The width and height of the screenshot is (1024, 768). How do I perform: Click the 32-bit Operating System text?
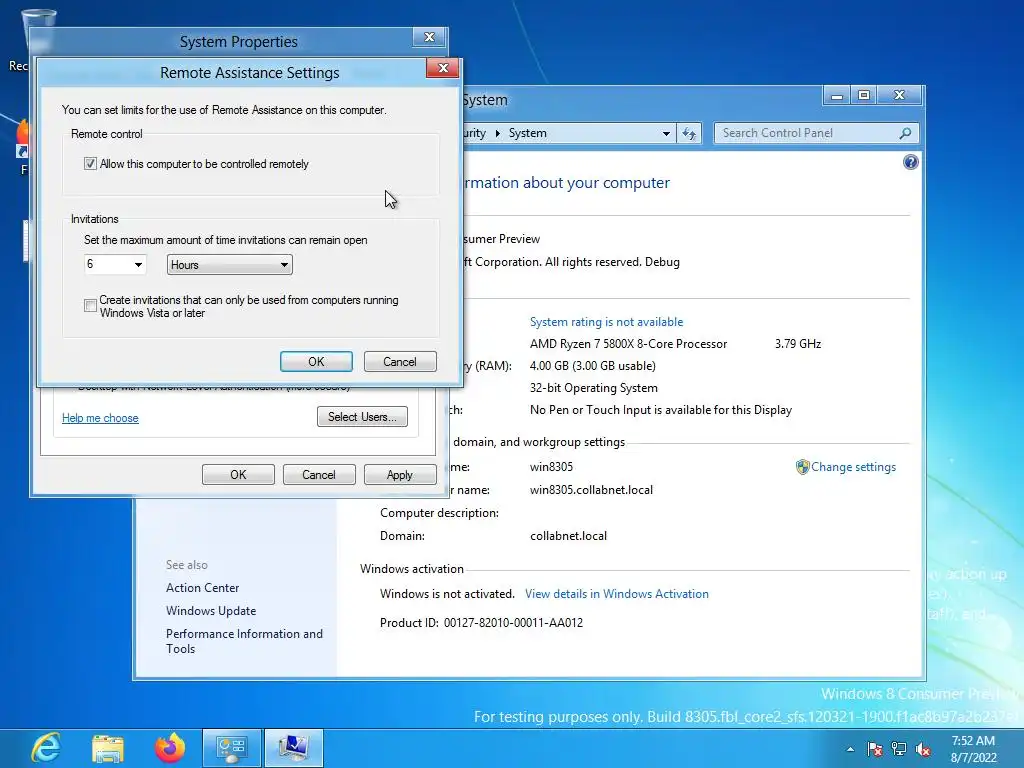[x=594, y=388]
